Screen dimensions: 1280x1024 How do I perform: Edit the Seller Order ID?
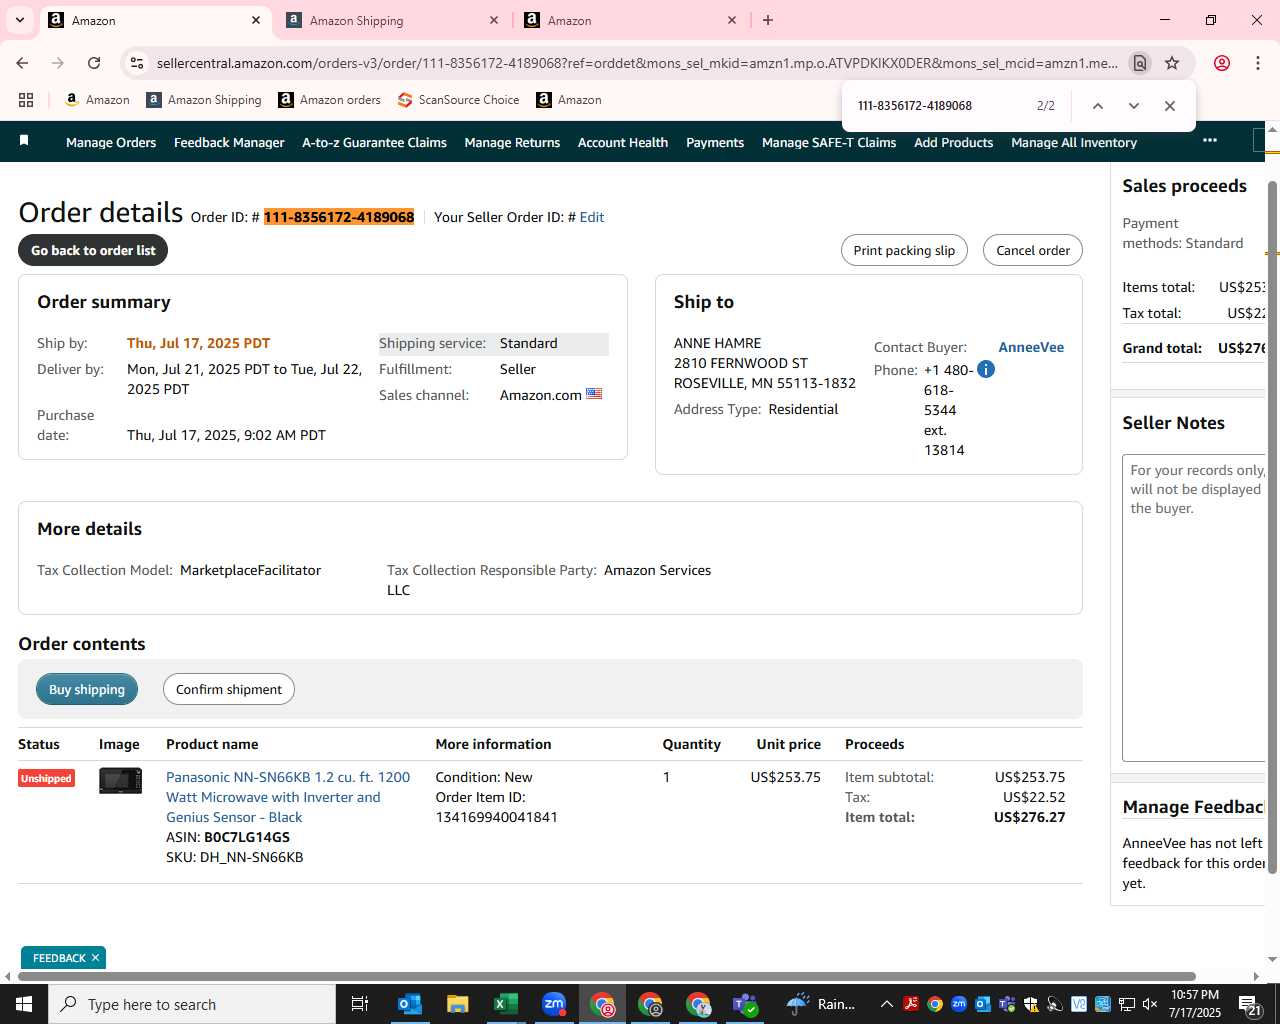tap(592, 217)
